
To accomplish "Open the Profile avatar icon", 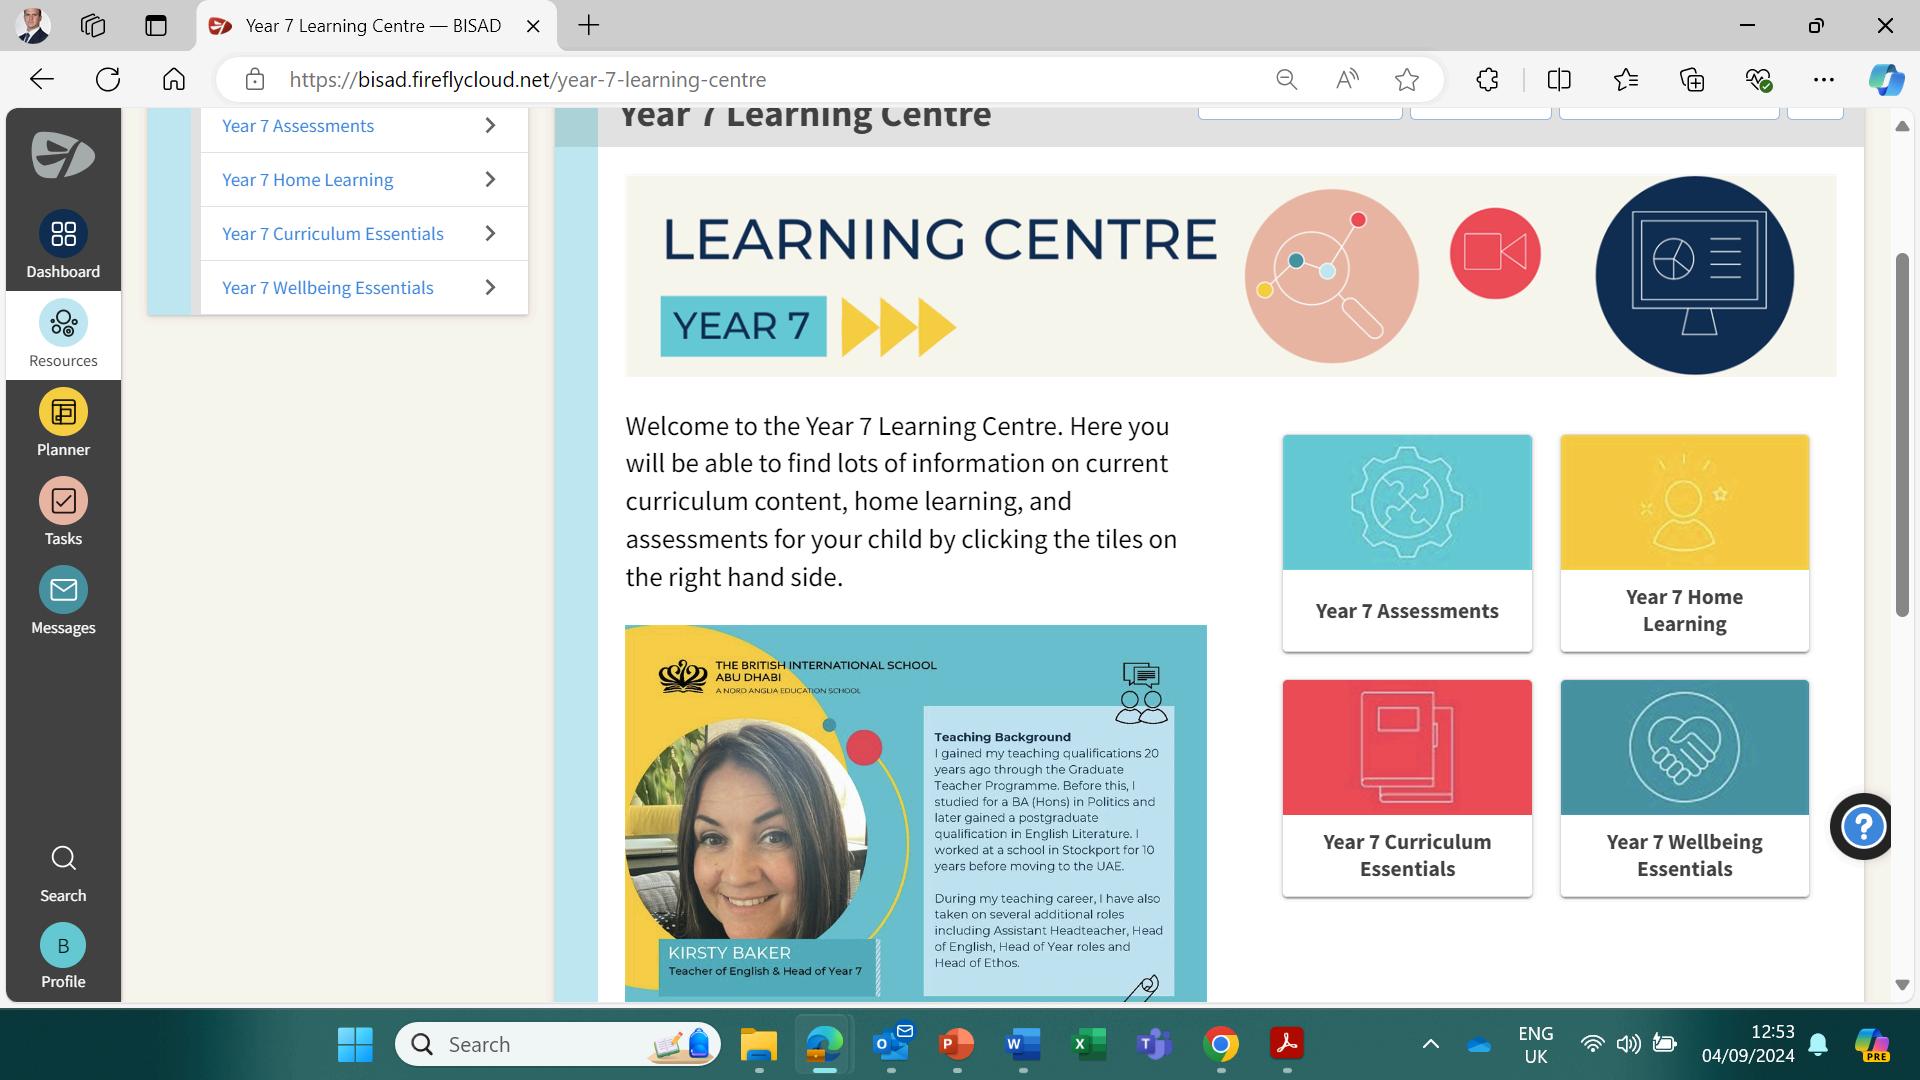I will (63, 946).
